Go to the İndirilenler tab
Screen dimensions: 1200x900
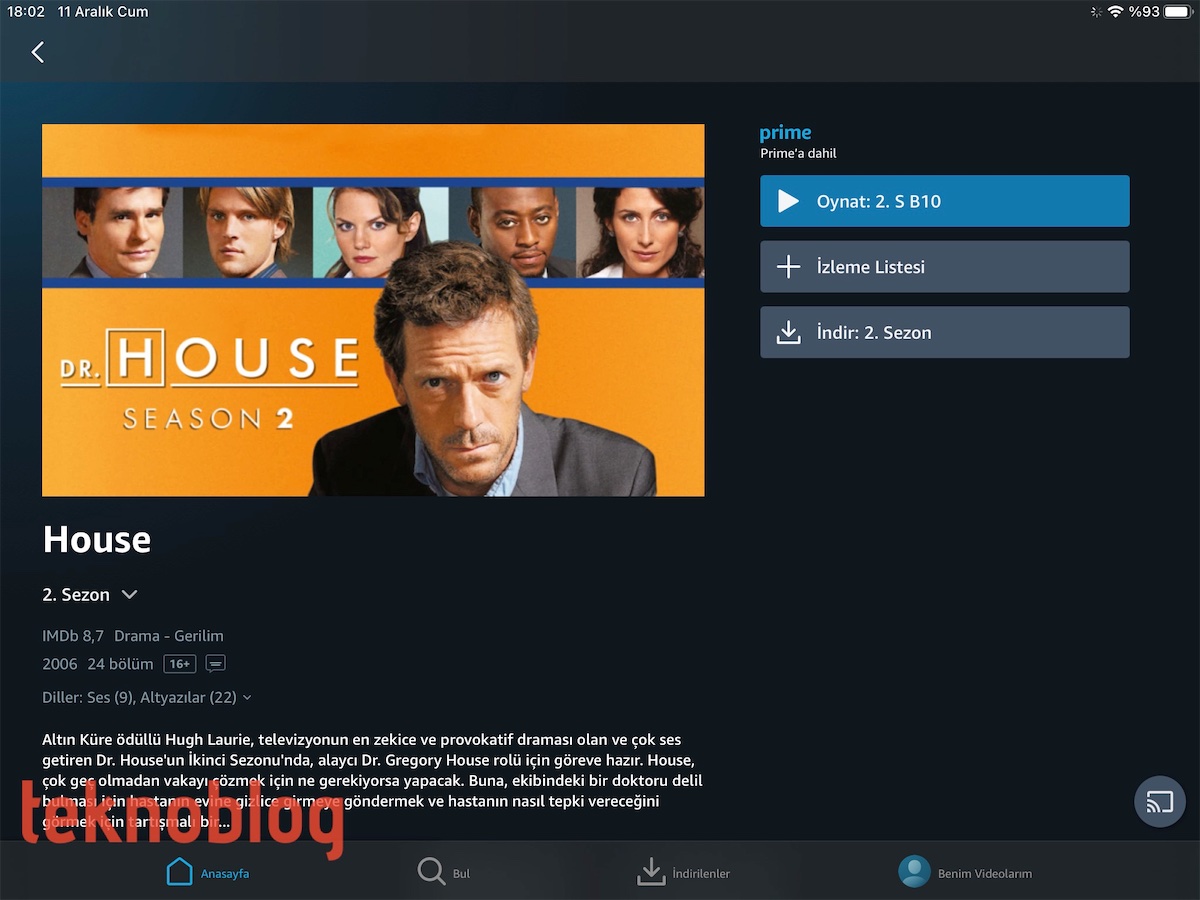coord(684,872)
